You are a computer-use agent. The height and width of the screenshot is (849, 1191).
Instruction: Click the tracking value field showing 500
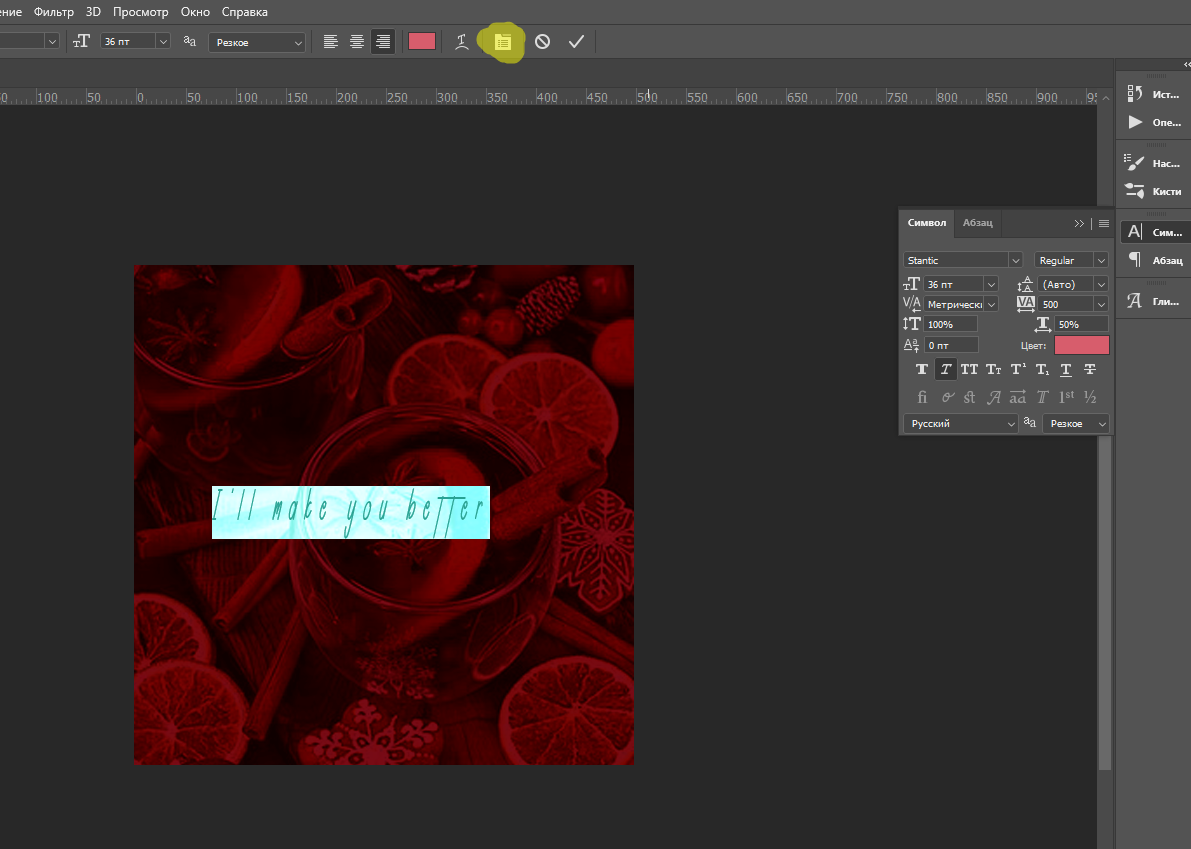(1064, 304)
